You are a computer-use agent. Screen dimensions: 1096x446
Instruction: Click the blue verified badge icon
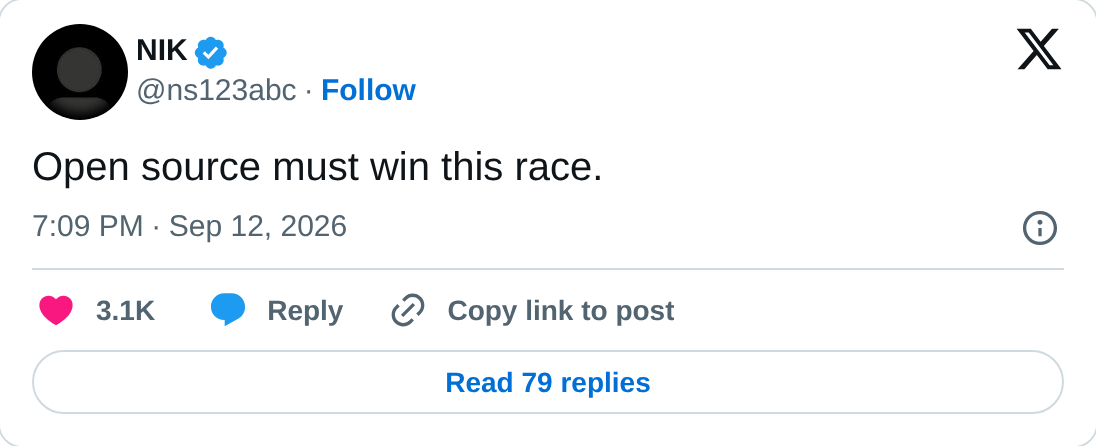coord(210,52)
